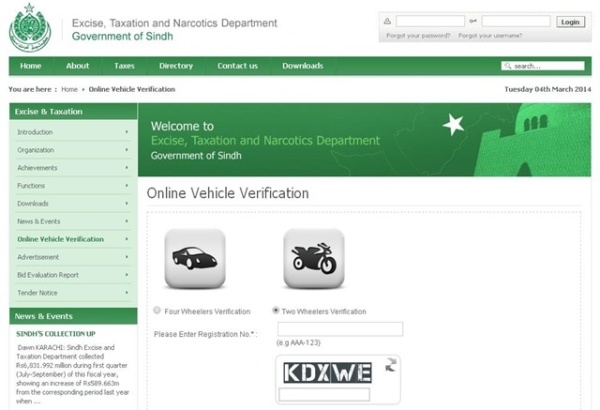Expand the sidebar Downloads arrow
600x410 pixels.
tap(127, 203)
